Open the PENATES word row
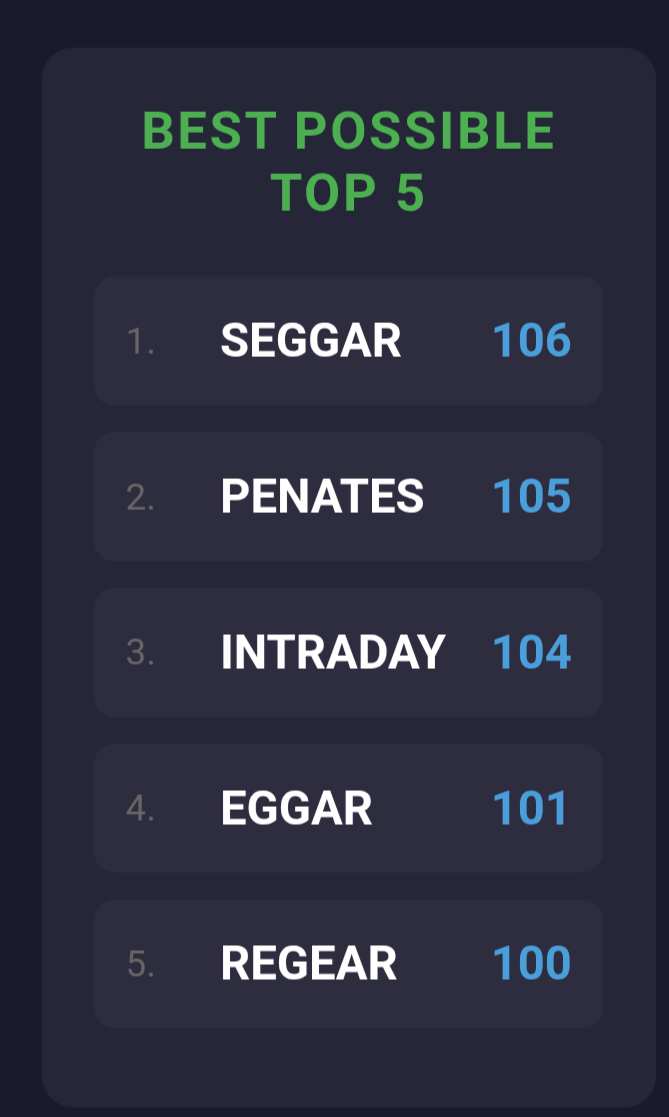This screenshot has height=1117, width=669. tap(348, 497)
